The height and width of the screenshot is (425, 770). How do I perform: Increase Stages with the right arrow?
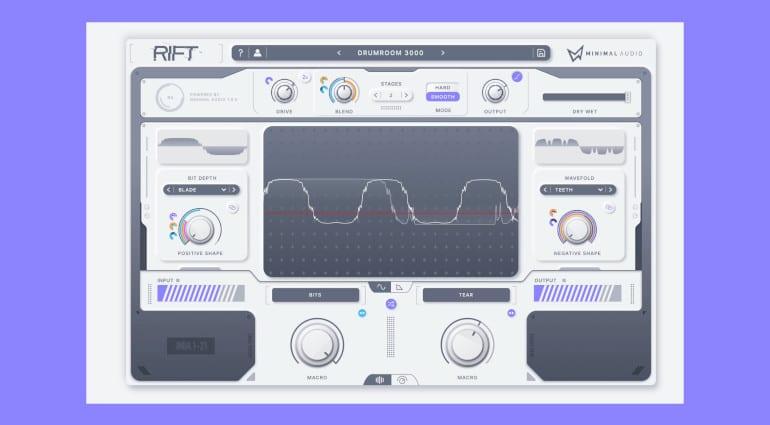click(406, 96)
